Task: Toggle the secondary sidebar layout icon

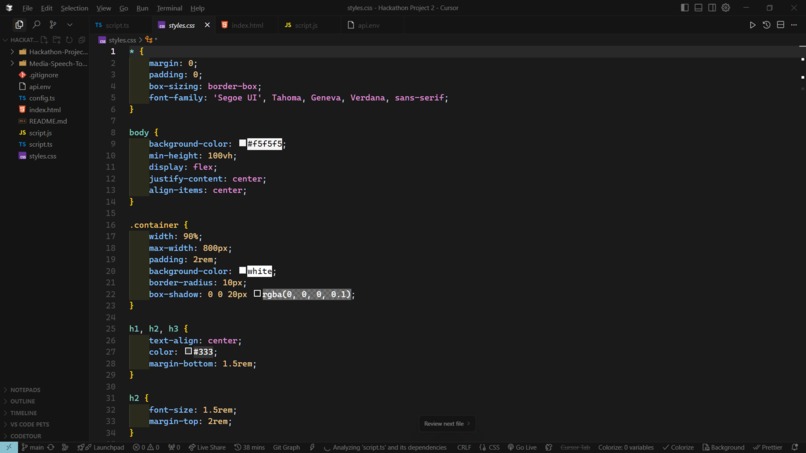Action: [x=712, y=8]
